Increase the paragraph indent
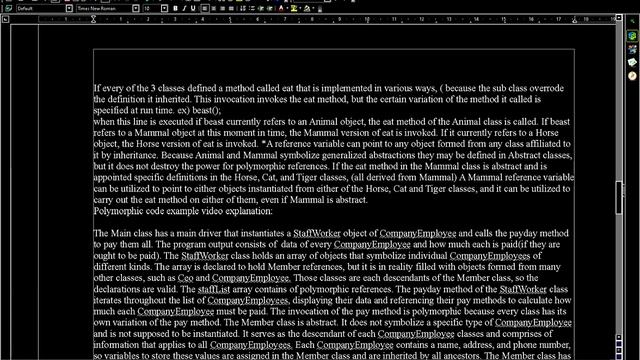This screenshot has height=360, width=640. (x=270, y=8)
